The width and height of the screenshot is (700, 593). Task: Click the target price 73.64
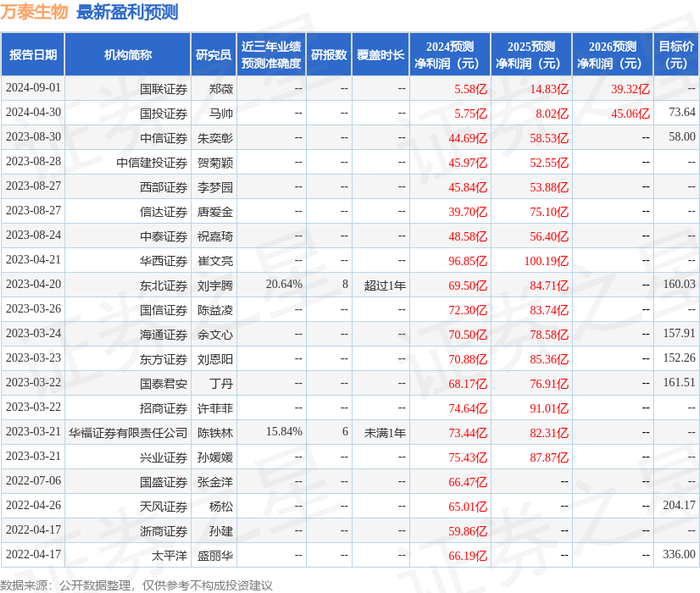click(682, 112)
